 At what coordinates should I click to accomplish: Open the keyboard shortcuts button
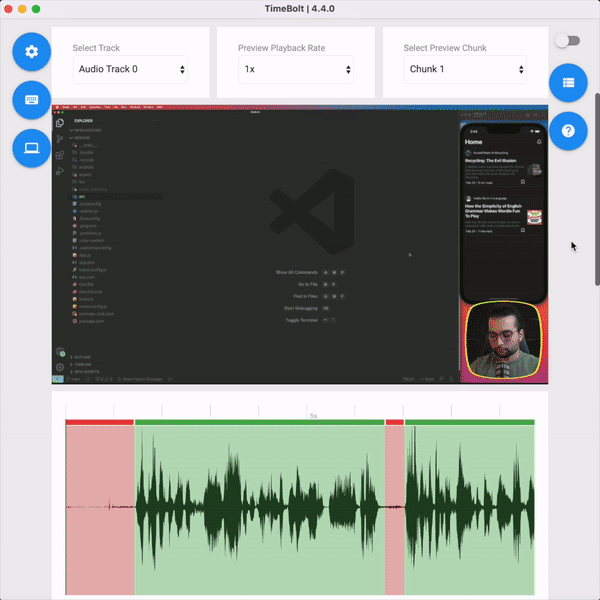pyautogui.click(x=31, y=100)
